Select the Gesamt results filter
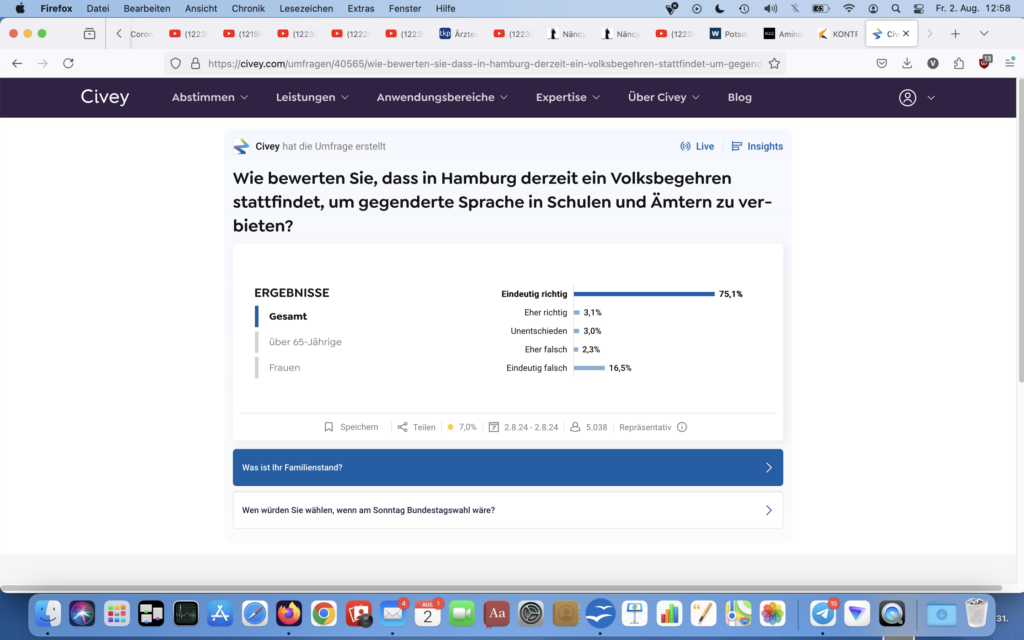Image resolution: width=1024 pixels, height=640 pixels. [x=288, y=316]
